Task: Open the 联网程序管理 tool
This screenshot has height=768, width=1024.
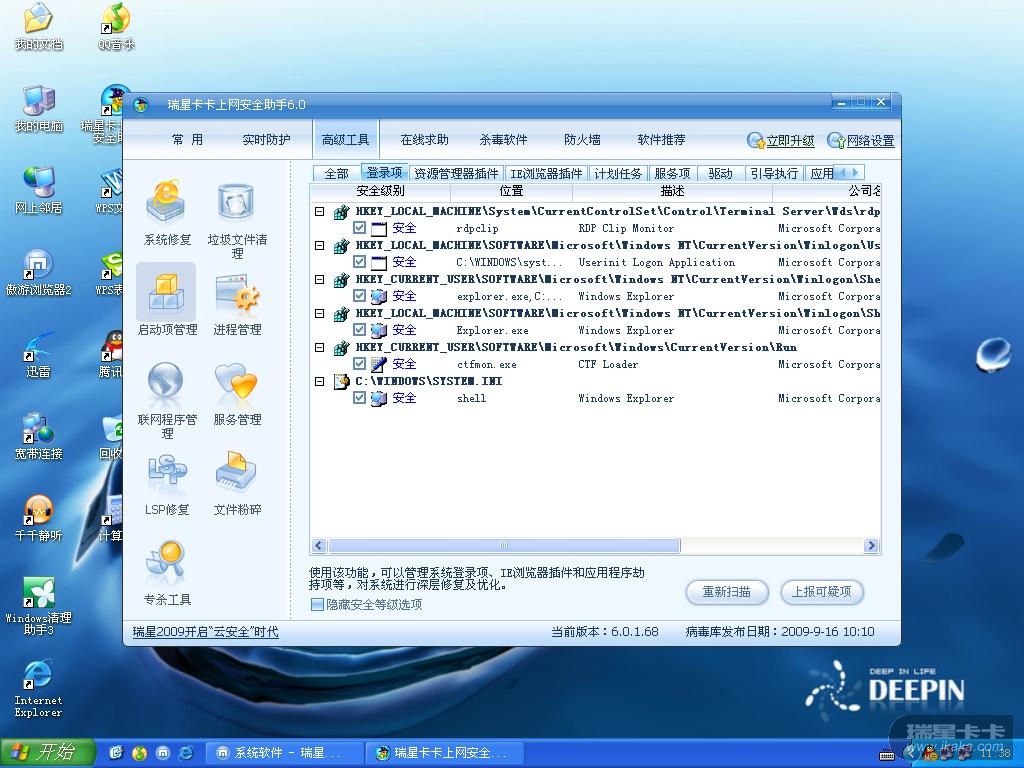Action: (x=167, y=399)
